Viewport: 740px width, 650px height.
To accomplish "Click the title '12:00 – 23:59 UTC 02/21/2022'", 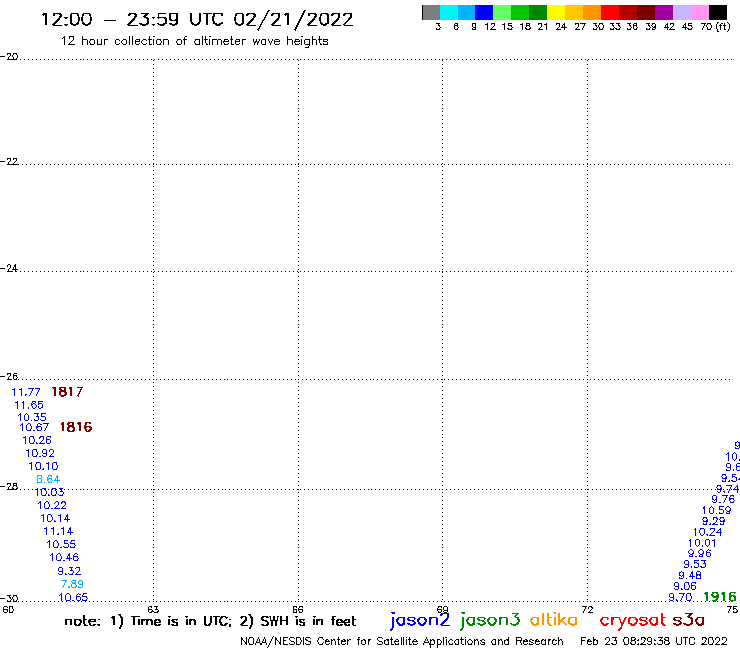I will point(197,20).
